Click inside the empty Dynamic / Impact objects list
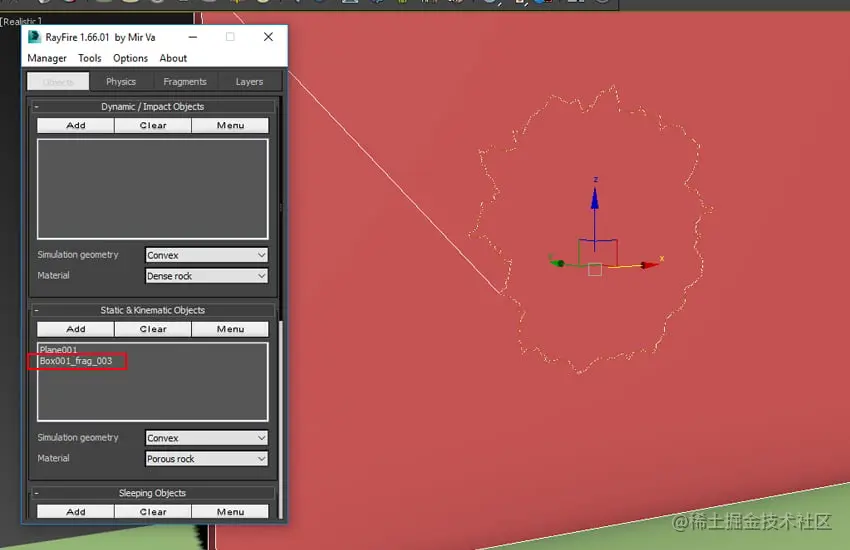This screenshot has width=850, height=550. 152,189
